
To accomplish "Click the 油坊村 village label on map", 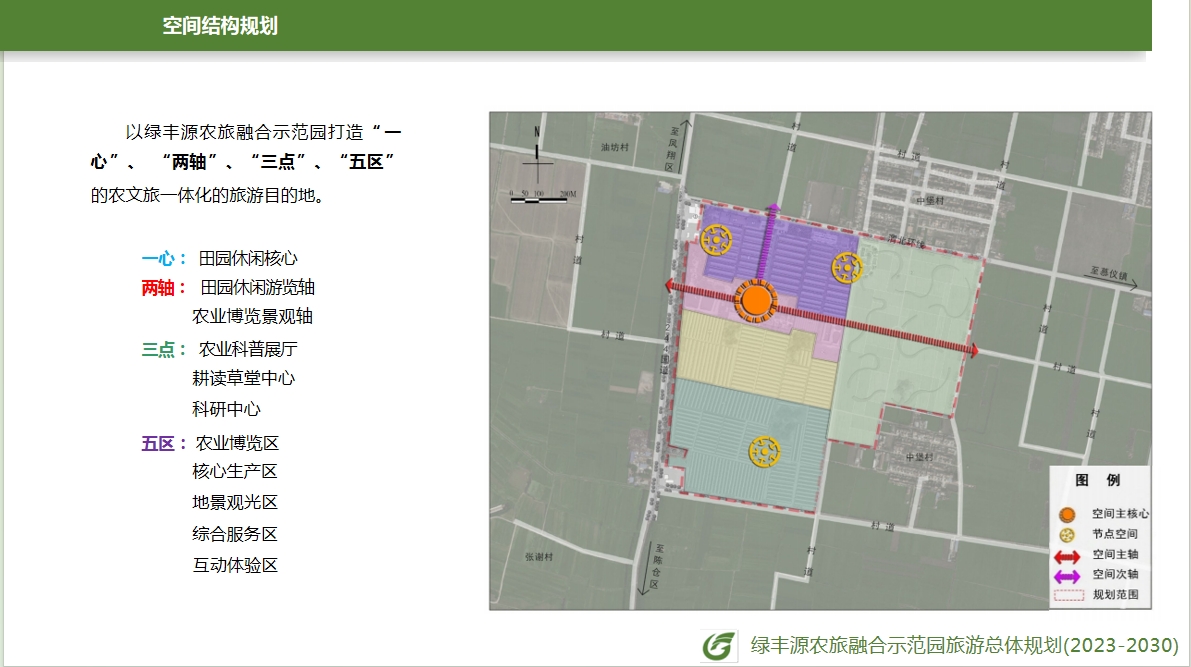I will pos(614,147).
